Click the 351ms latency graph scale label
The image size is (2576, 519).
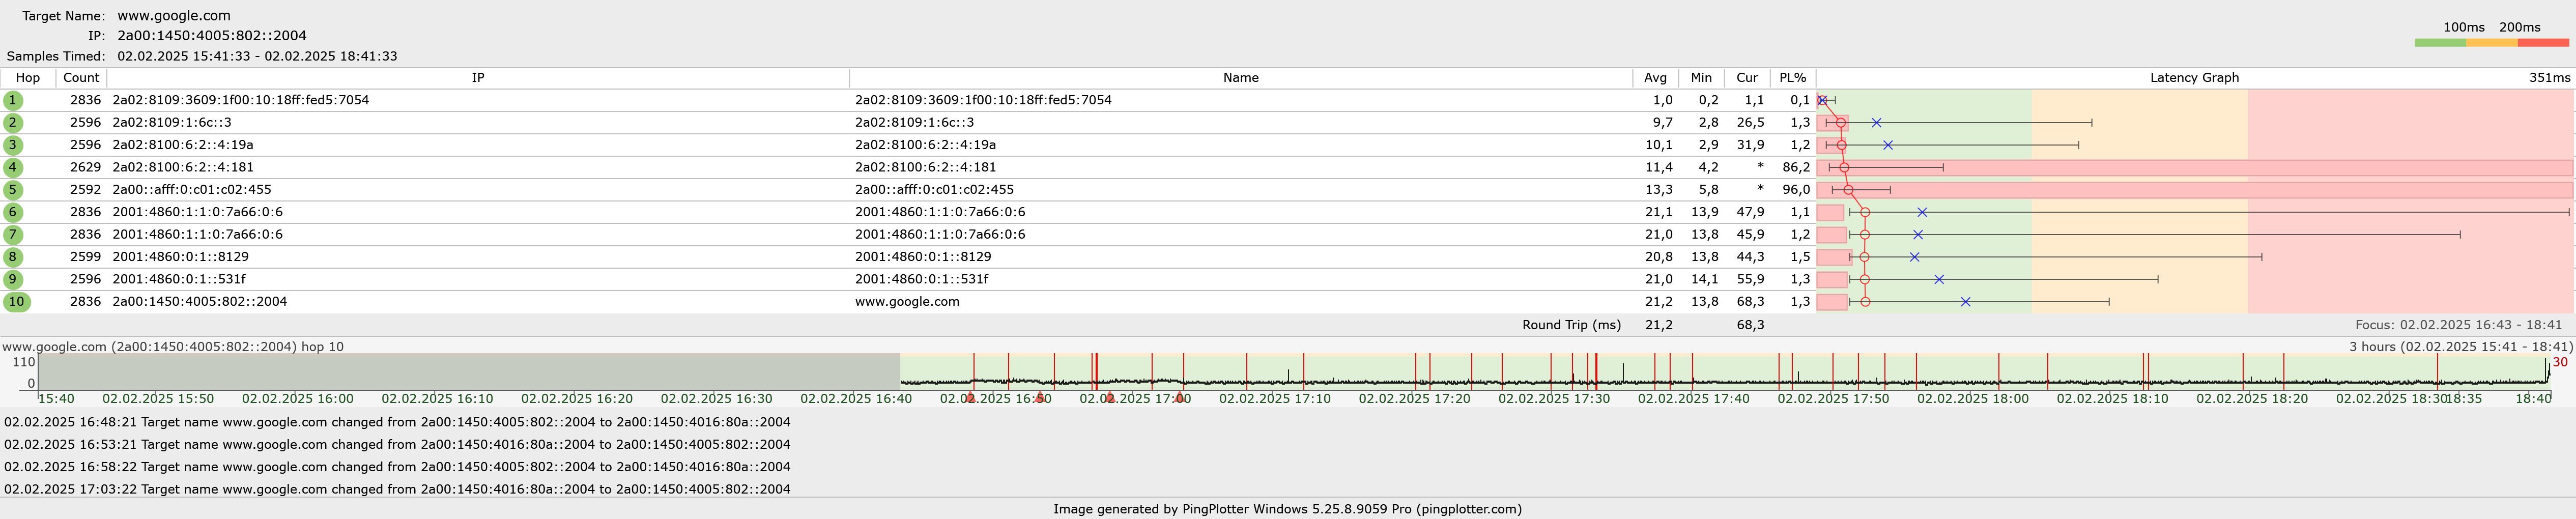(x=2549, y=78)
